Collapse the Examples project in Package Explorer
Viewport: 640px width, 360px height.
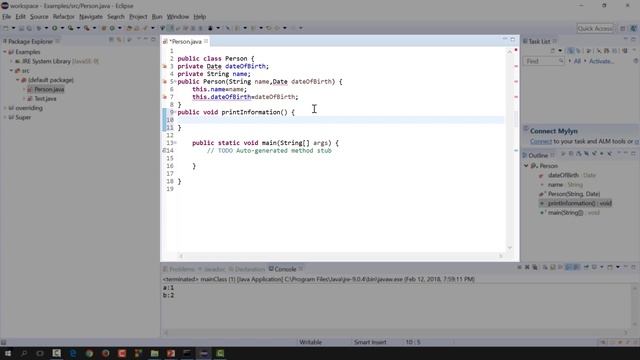pos(5,52)
